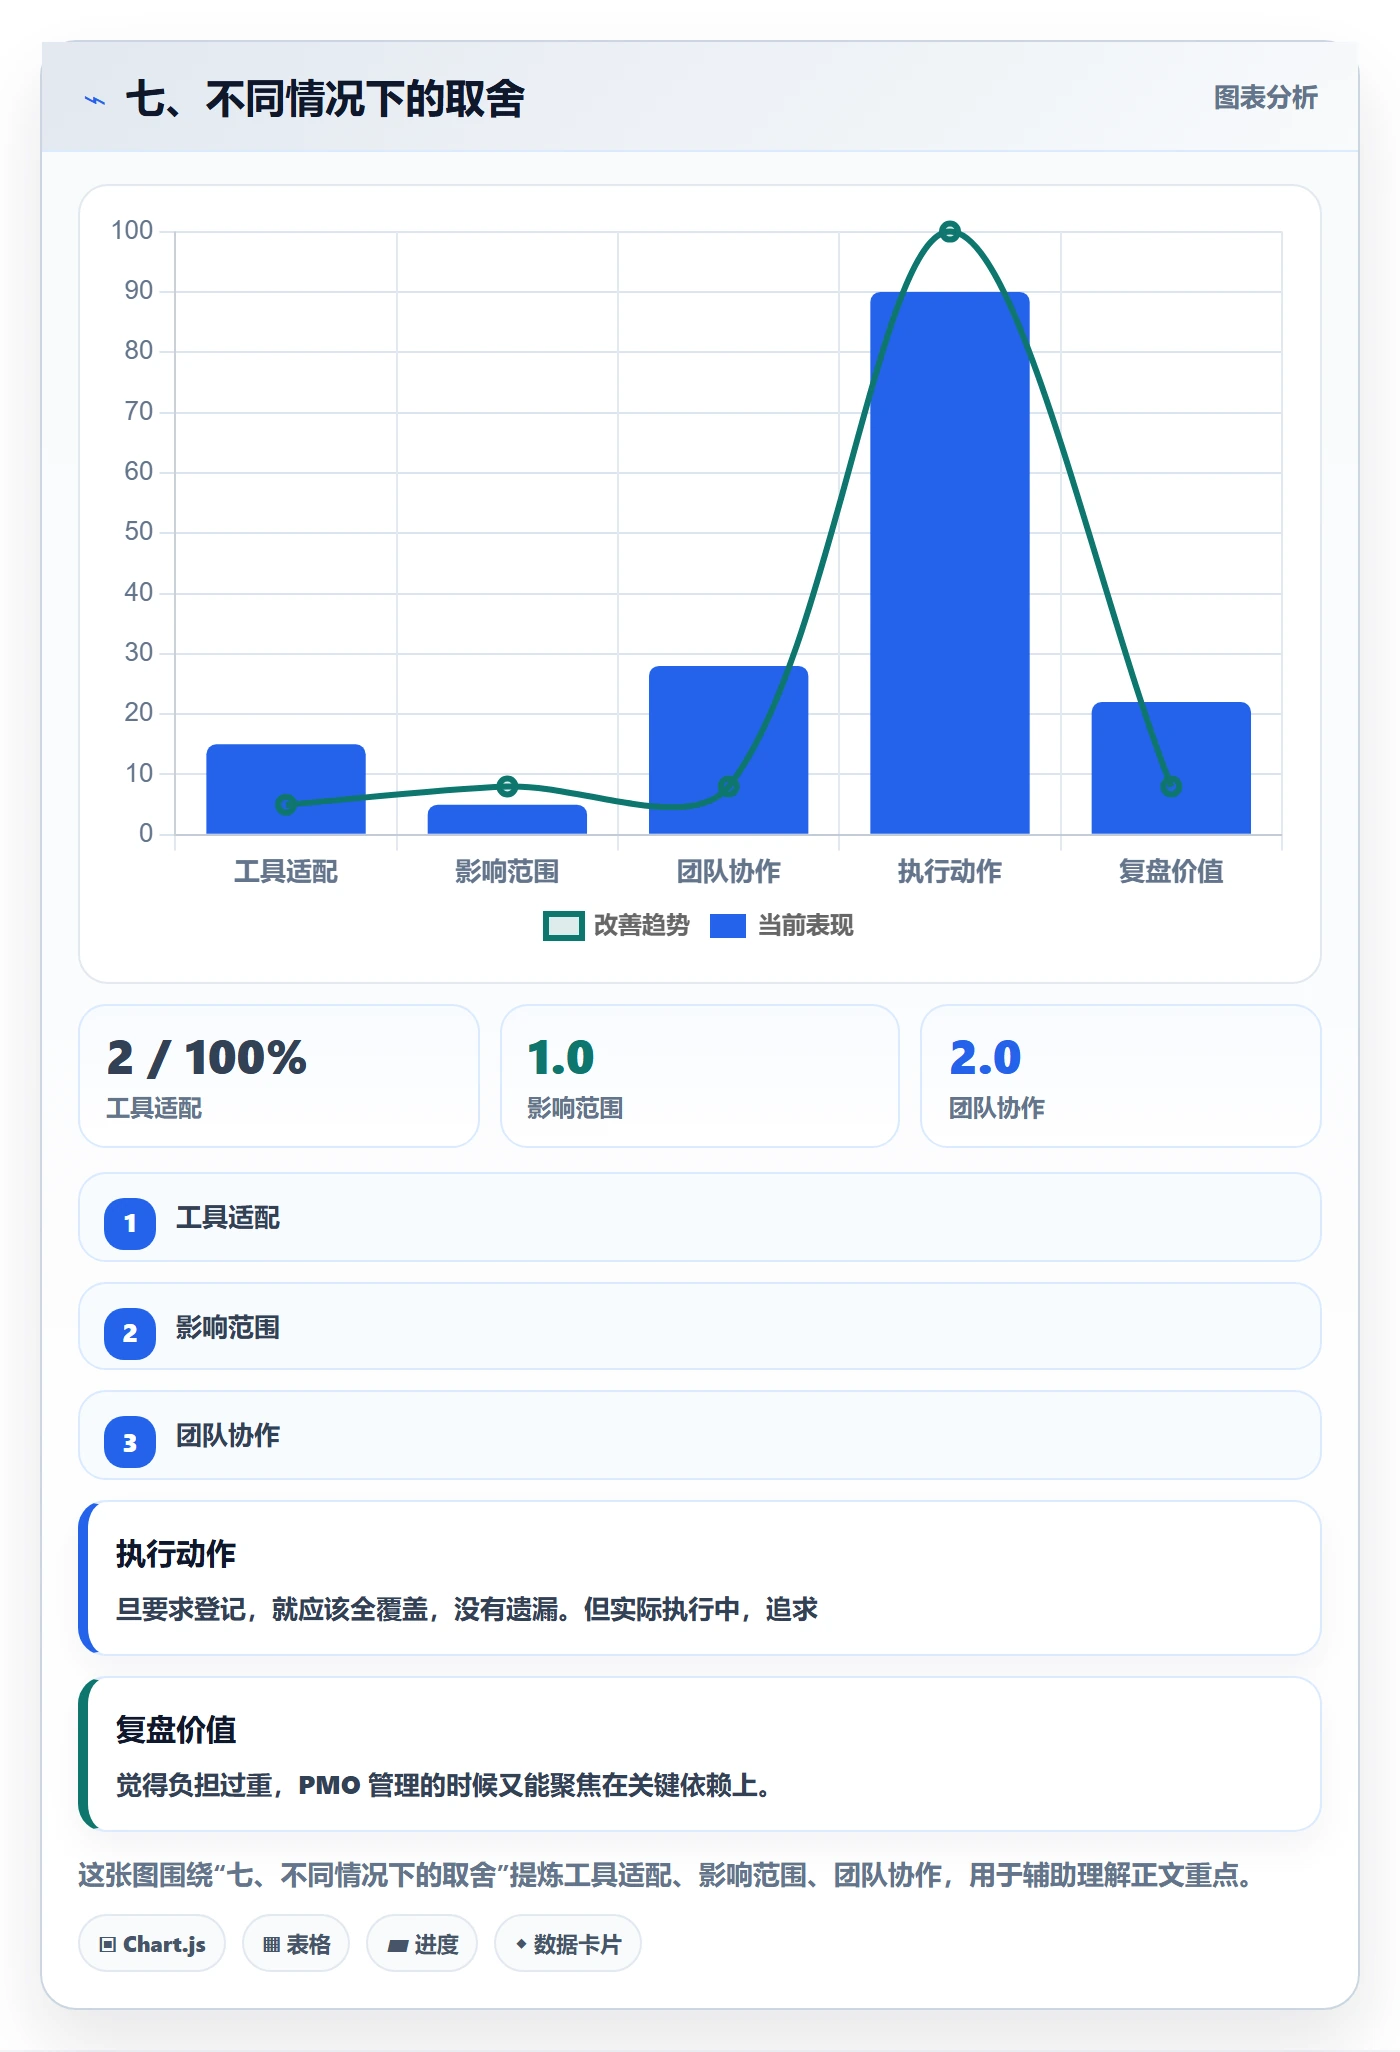This screenshot has height=2052, width=1400.
Task: Click the 执行动作 note card heading
Action: [176, 1554]
